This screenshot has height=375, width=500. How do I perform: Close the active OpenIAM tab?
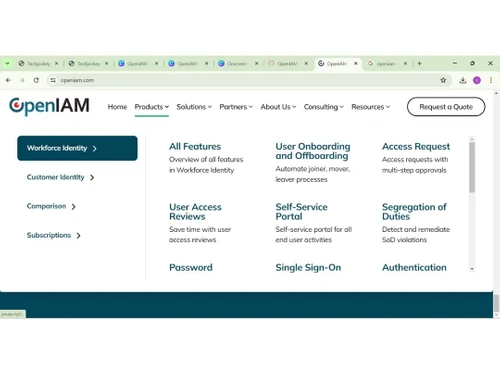coord(356,63)
